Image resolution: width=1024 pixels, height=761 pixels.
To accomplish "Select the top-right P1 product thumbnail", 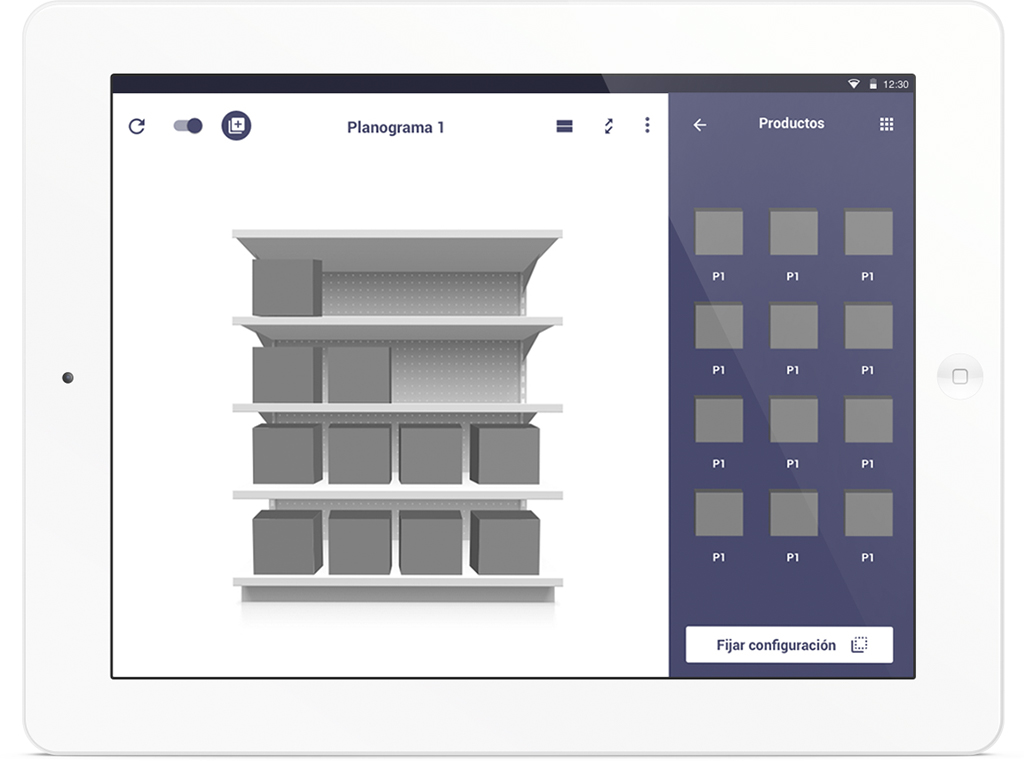I will (868, 232).
